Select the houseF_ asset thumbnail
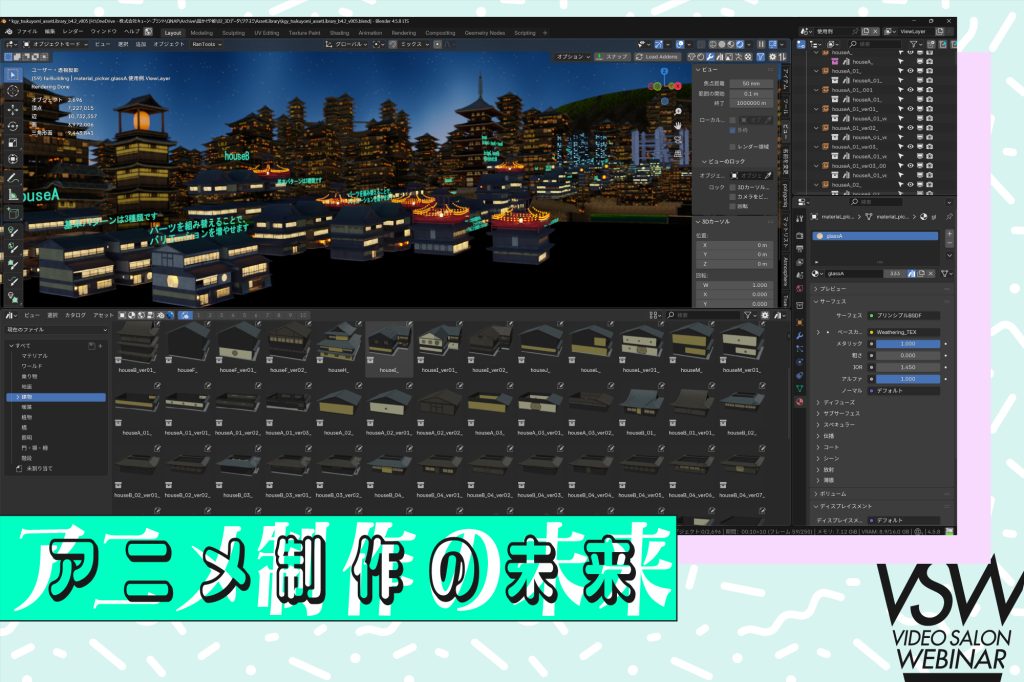The image size is (1024, 682). pyautogui.click(x=187, y=347)
